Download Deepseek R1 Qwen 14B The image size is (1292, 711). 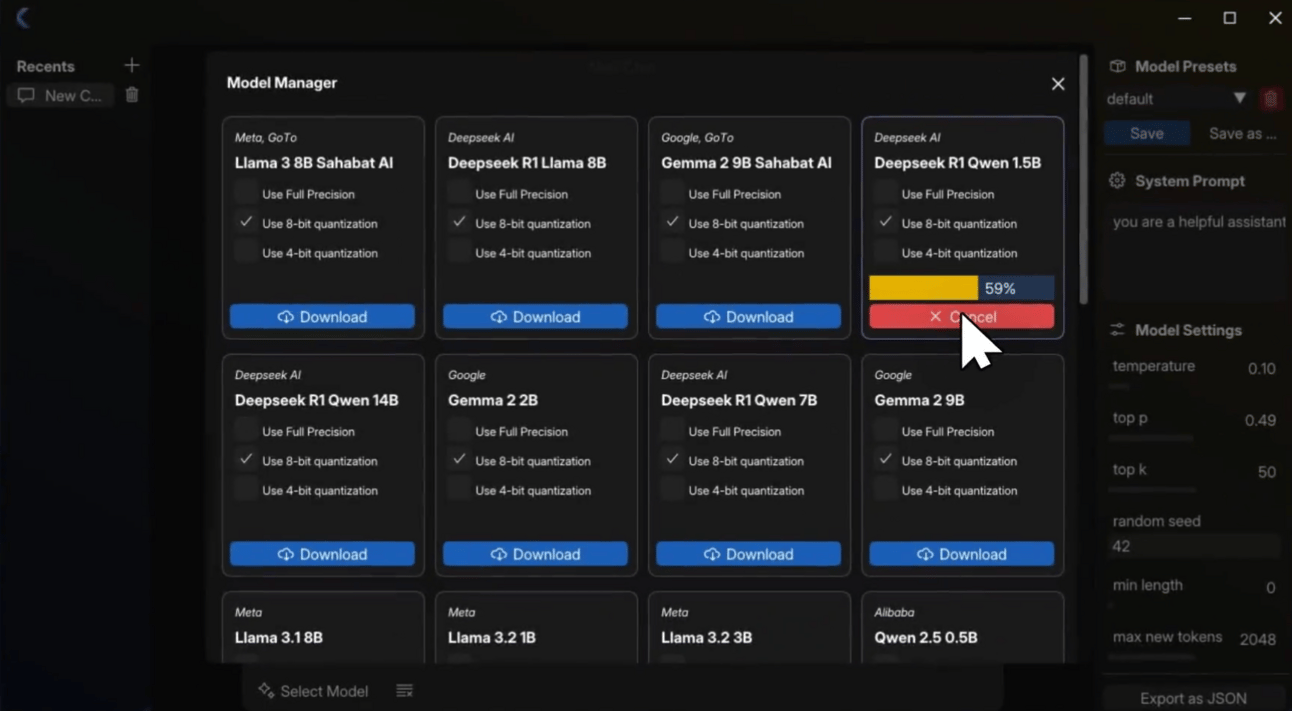click(322, 554)
